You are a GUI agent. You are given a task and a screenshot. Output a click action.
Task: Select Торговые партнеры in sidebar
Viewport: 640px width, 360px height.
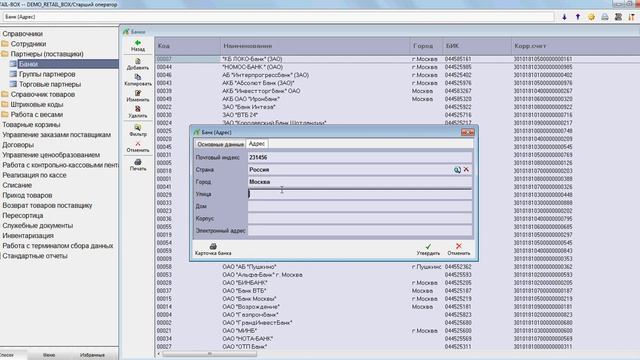point(50,84)
